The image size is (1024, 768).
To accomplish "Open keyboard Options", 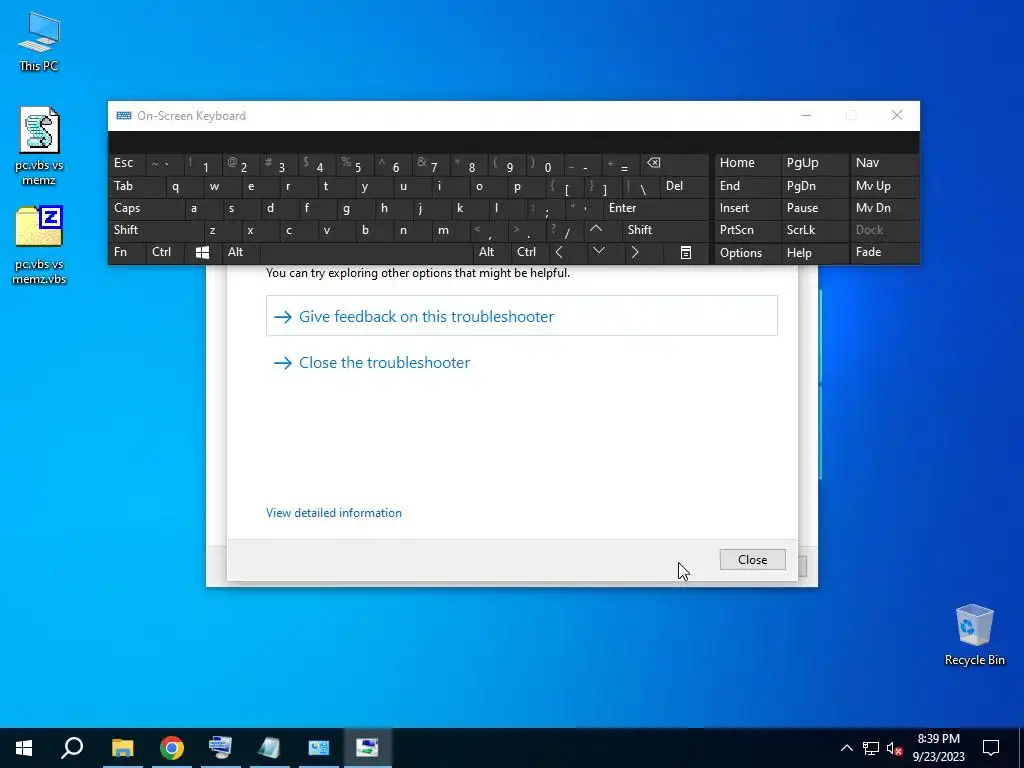I will click(746, 253).
